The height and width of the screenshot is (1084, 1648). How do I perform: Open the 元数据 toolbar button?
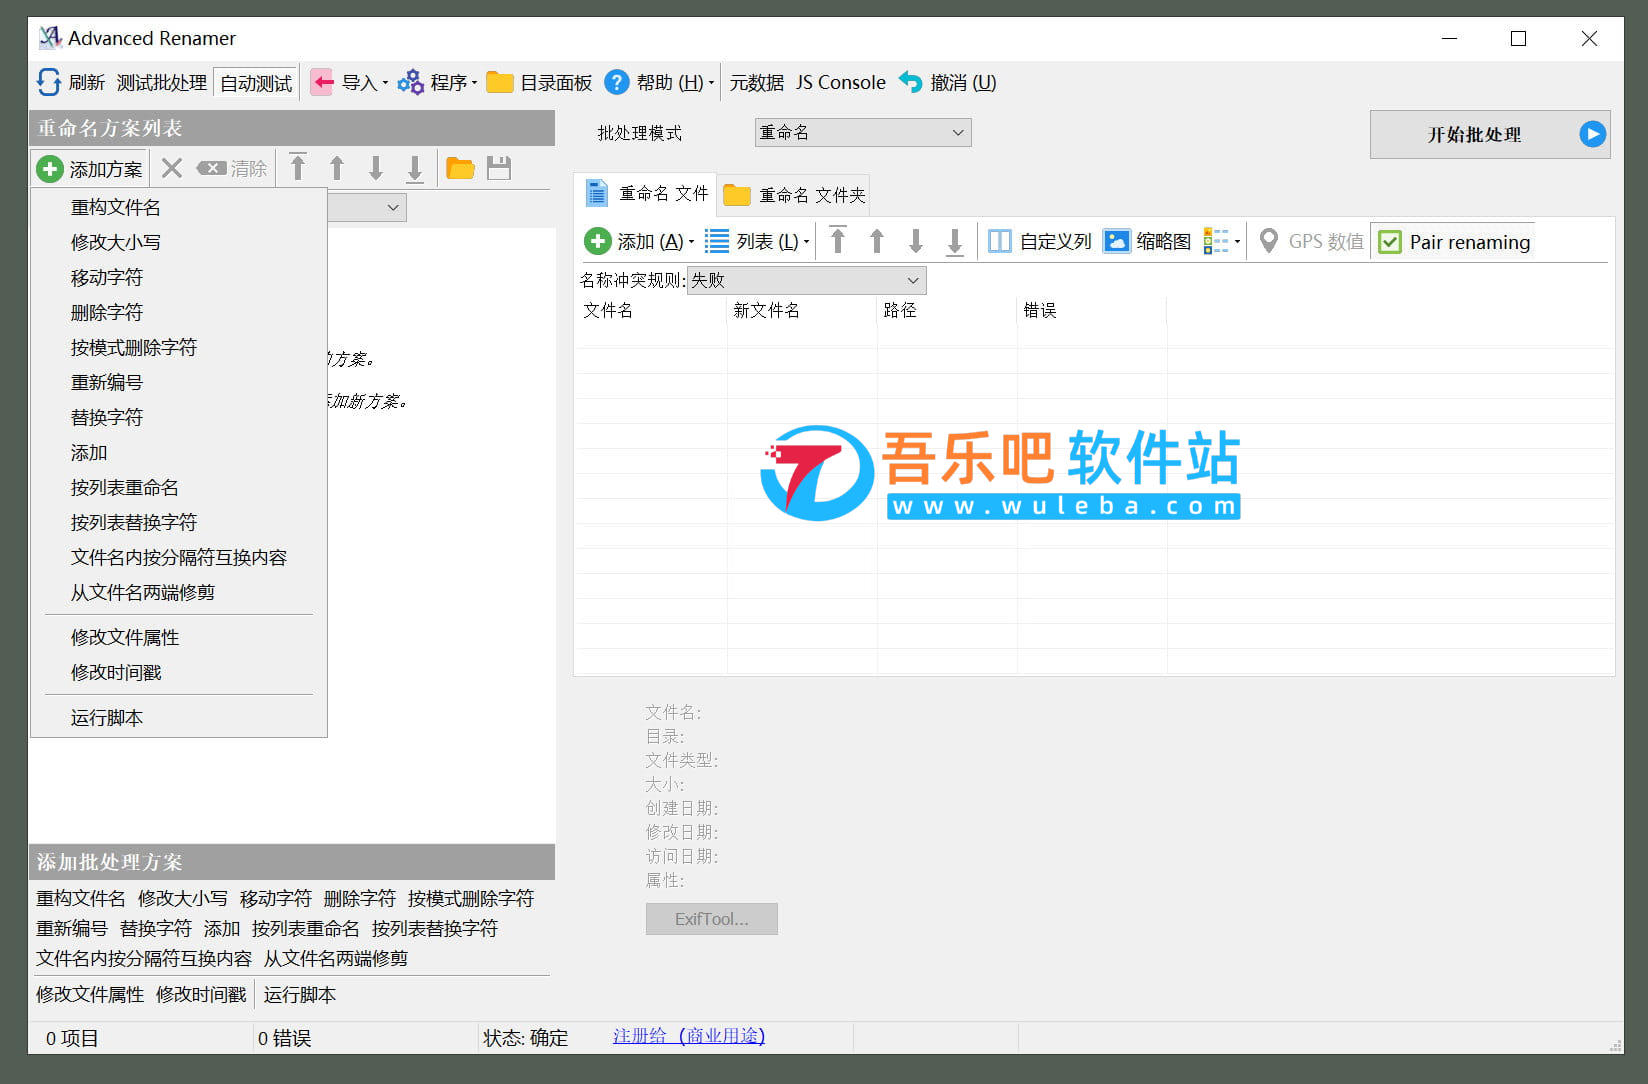(x=756, y=82)
